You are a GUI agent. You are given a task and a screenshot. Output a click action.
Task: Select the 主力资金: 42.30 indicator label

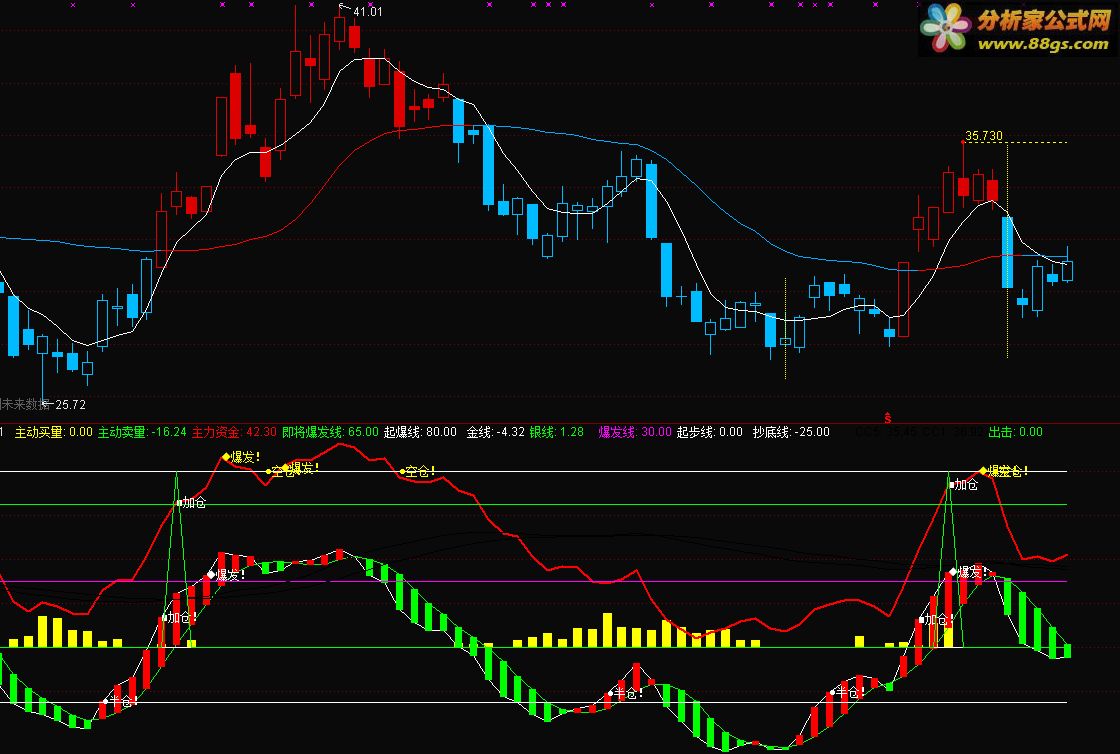234,432
